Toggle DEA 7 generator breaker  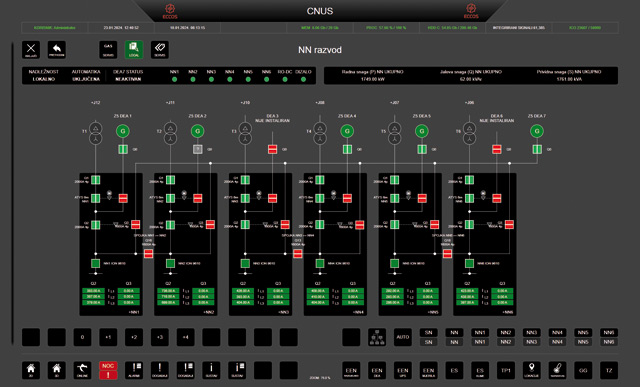537,149
